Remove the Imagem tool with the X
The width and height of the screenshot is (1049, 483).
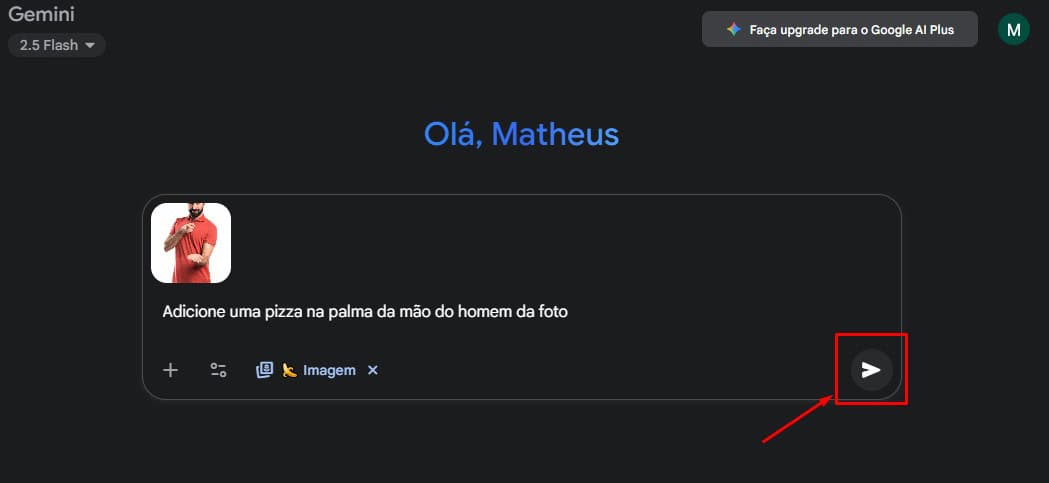(x=373, y=370)
